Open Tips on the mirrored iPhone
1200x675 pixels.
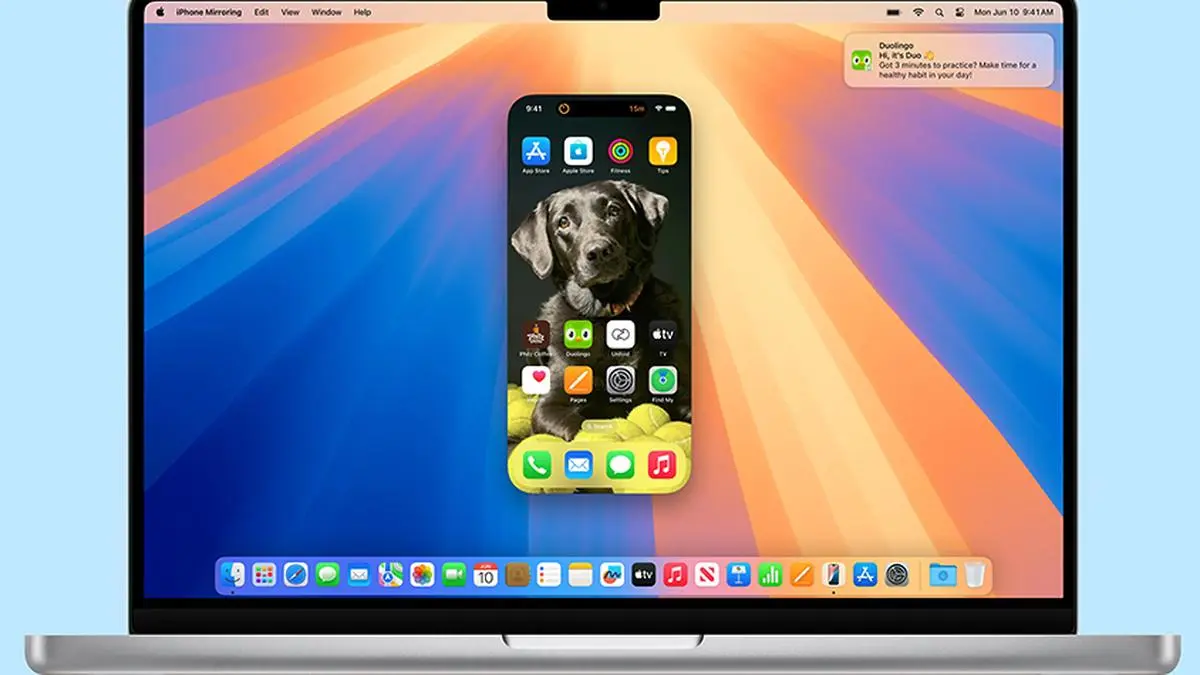point(662,151)
